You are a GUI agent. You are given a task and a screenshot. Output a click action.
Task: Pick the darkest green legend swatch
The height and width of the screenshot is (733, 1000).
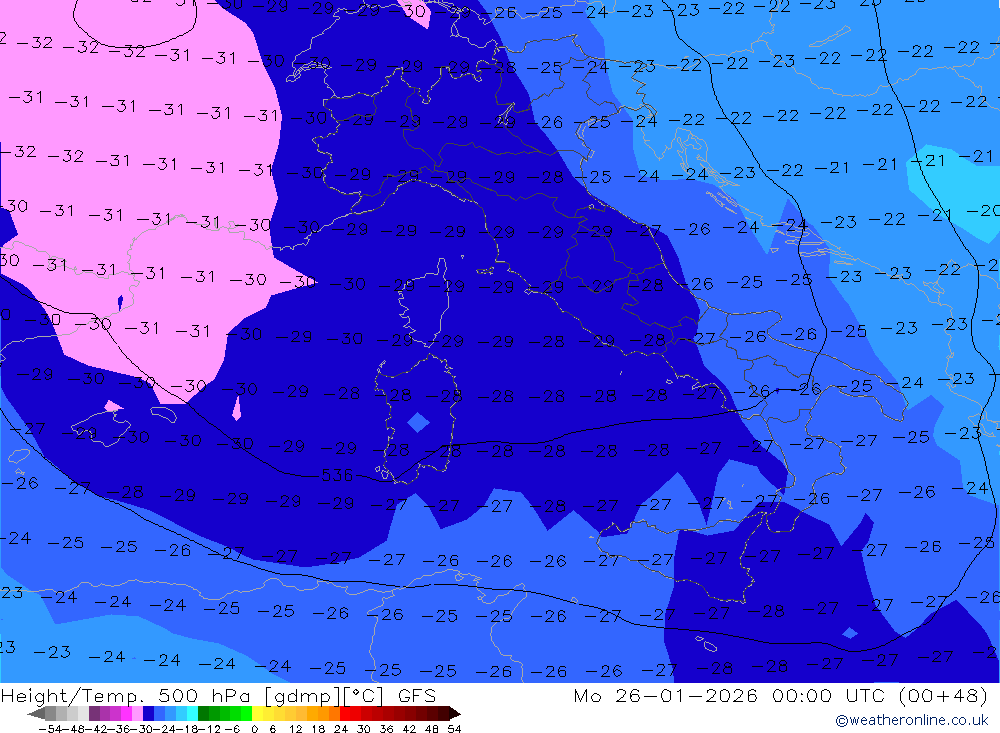coord(203,713)
